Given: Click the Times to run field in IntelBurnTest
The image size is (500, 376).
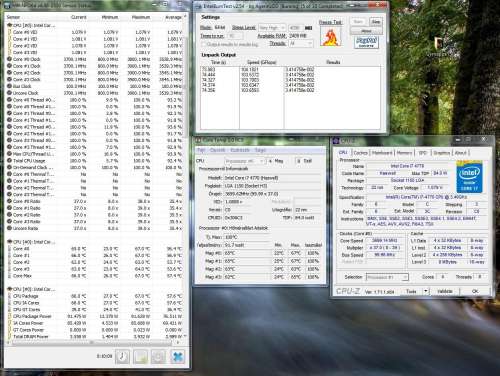Looking at the screenshot, I should [235, 36].
